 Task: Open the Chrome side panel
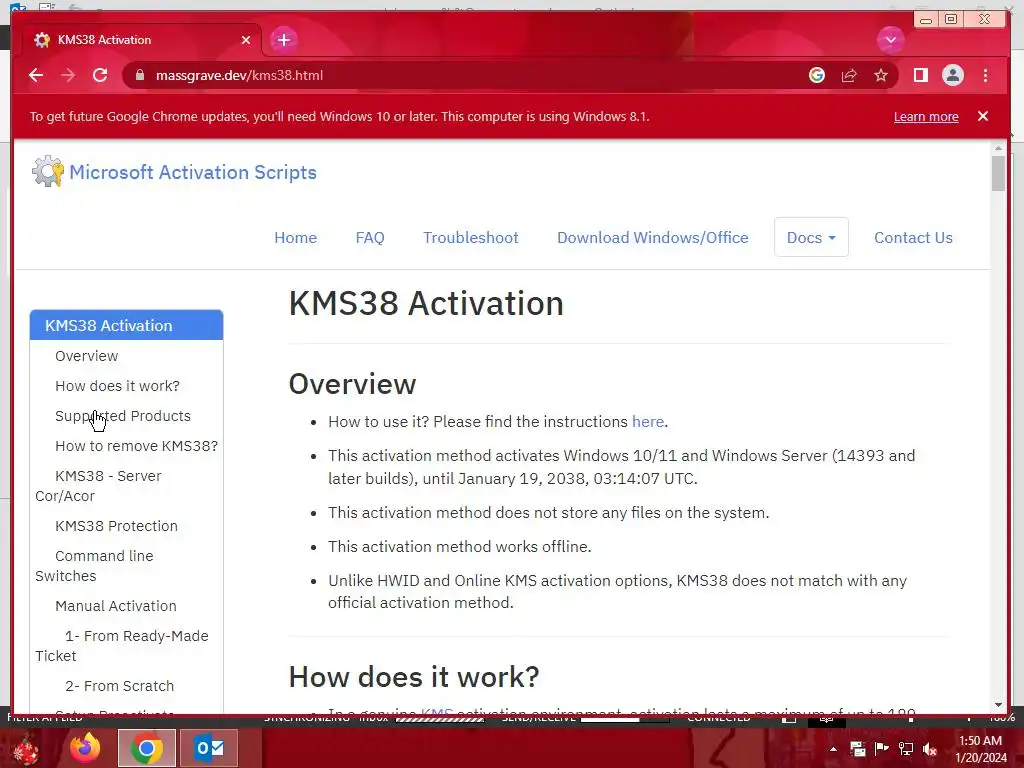coord(921,75)
